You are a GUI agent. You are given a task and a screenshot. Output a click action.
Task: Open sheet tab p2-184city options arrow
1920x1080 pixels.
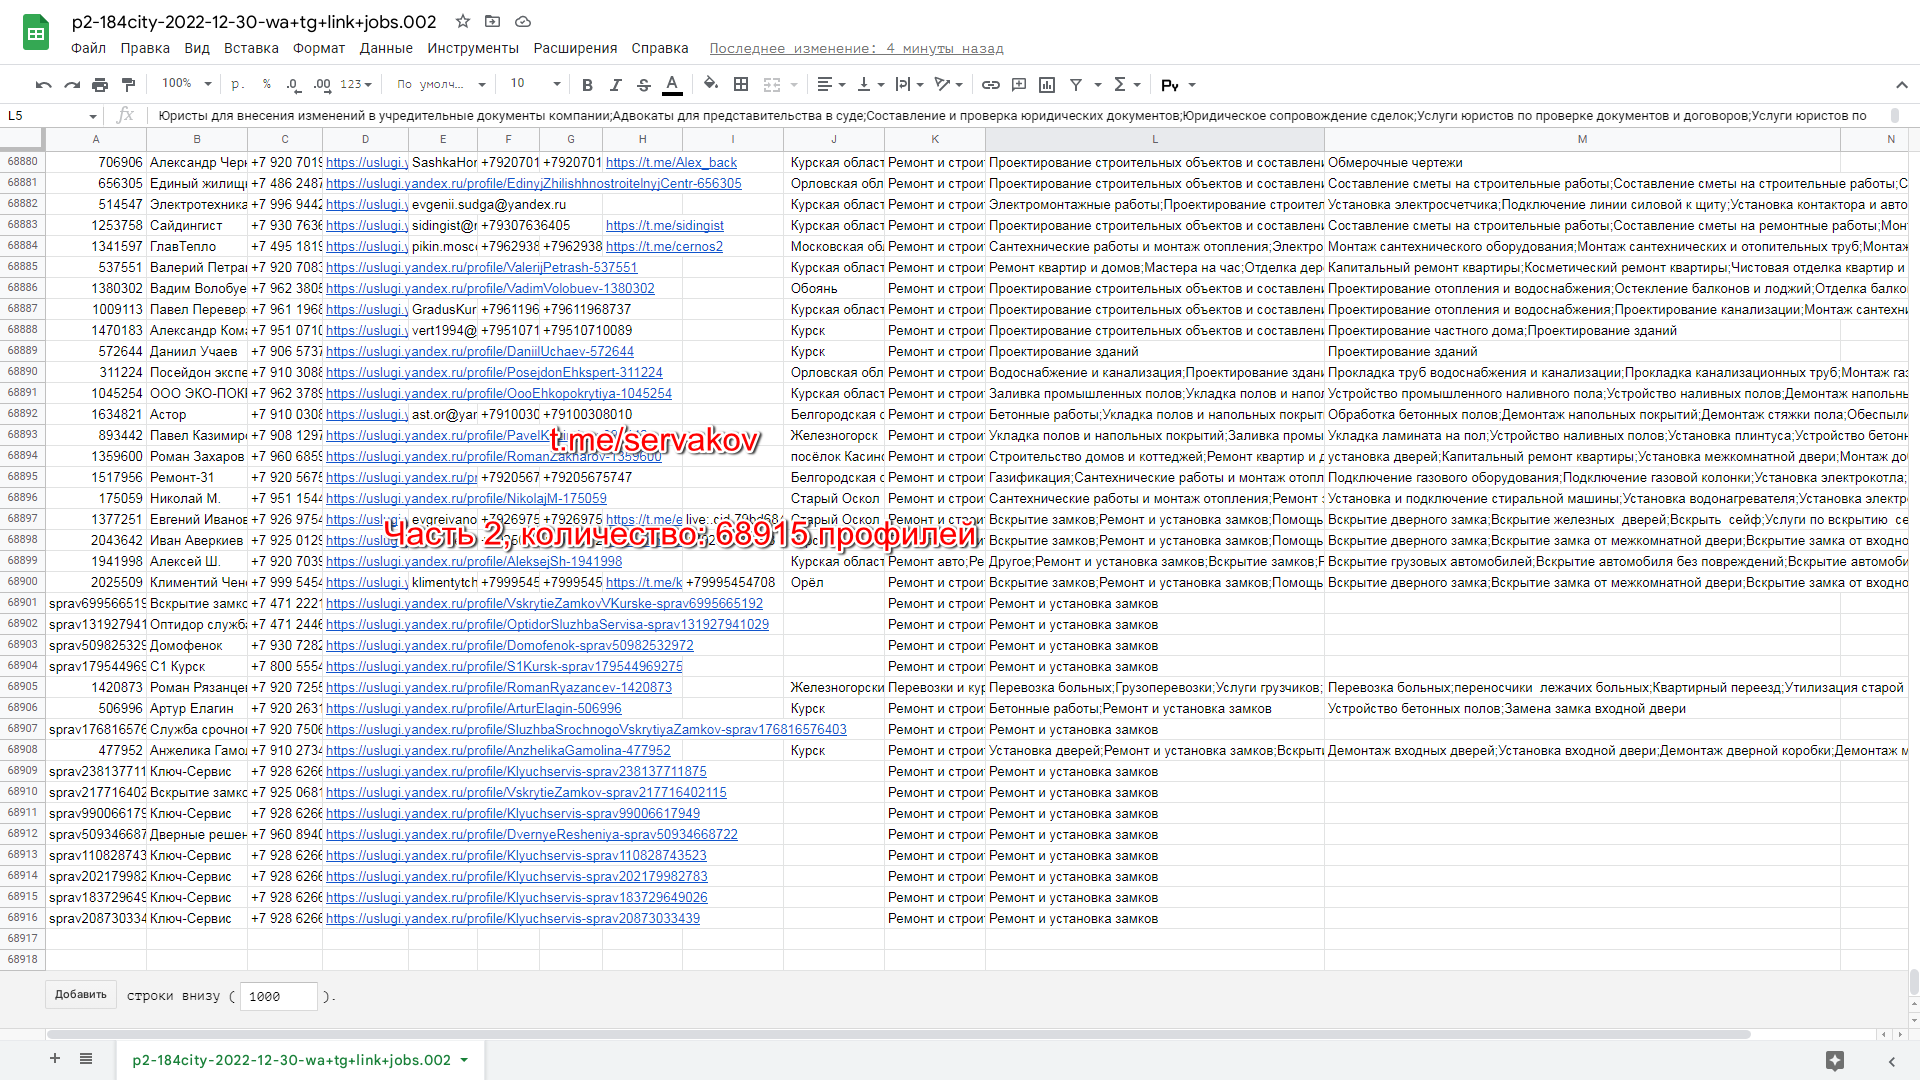coord(464,1060)
